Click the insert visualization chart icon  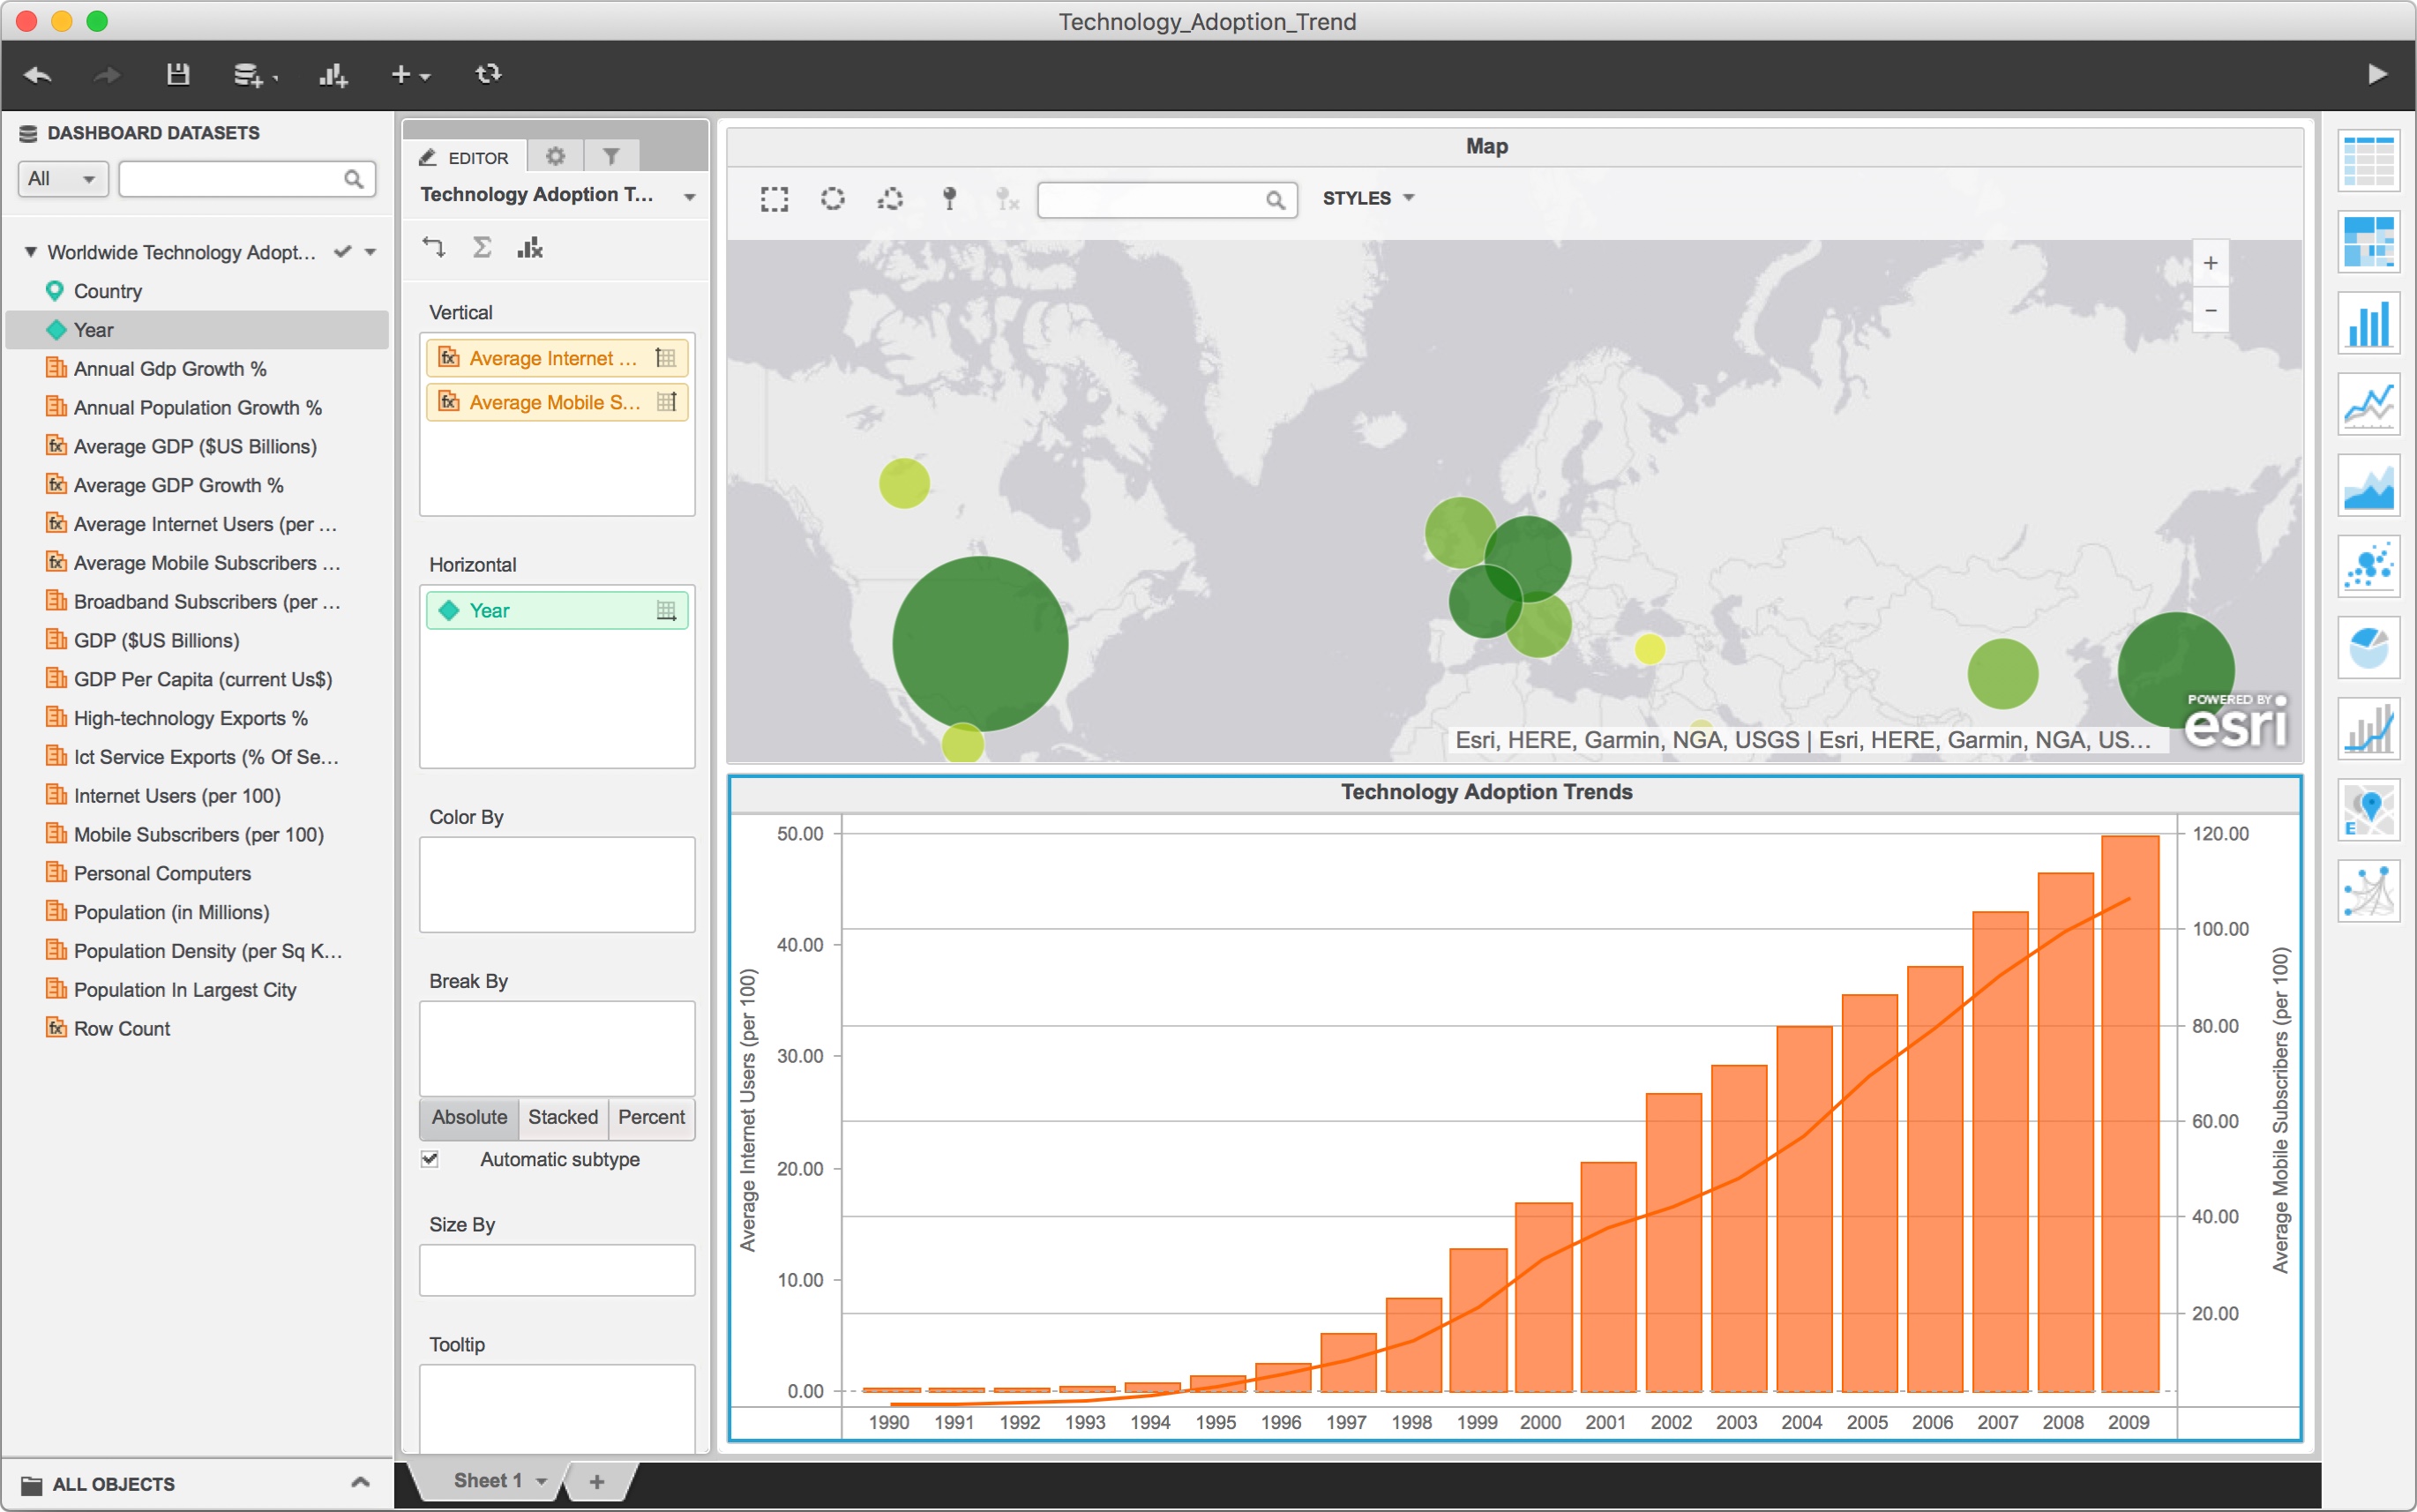333,75
